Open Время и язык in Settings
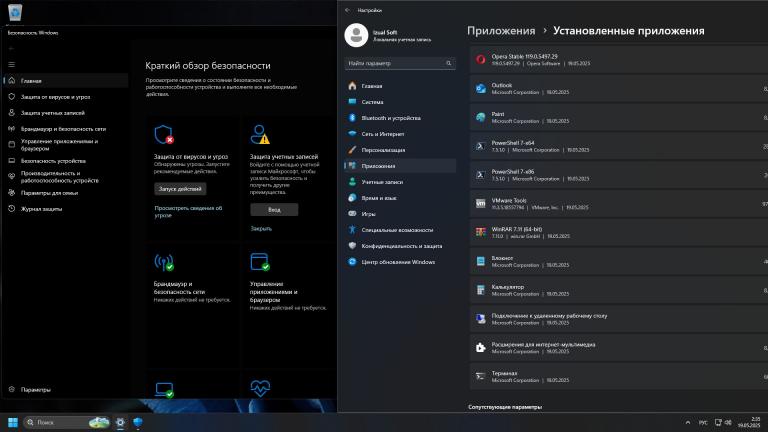768x432 pixels. 400,198
